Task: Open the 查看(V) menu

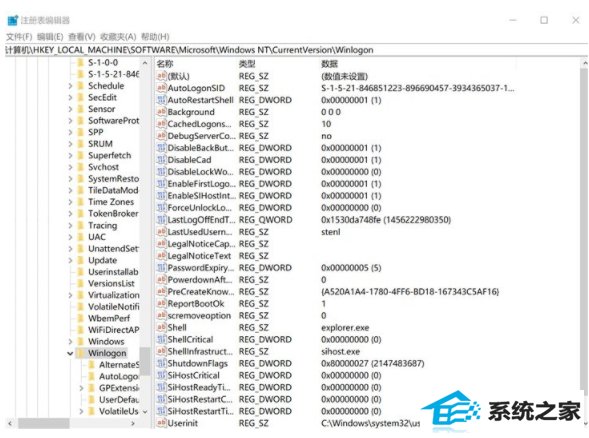Action: (82, 37)
